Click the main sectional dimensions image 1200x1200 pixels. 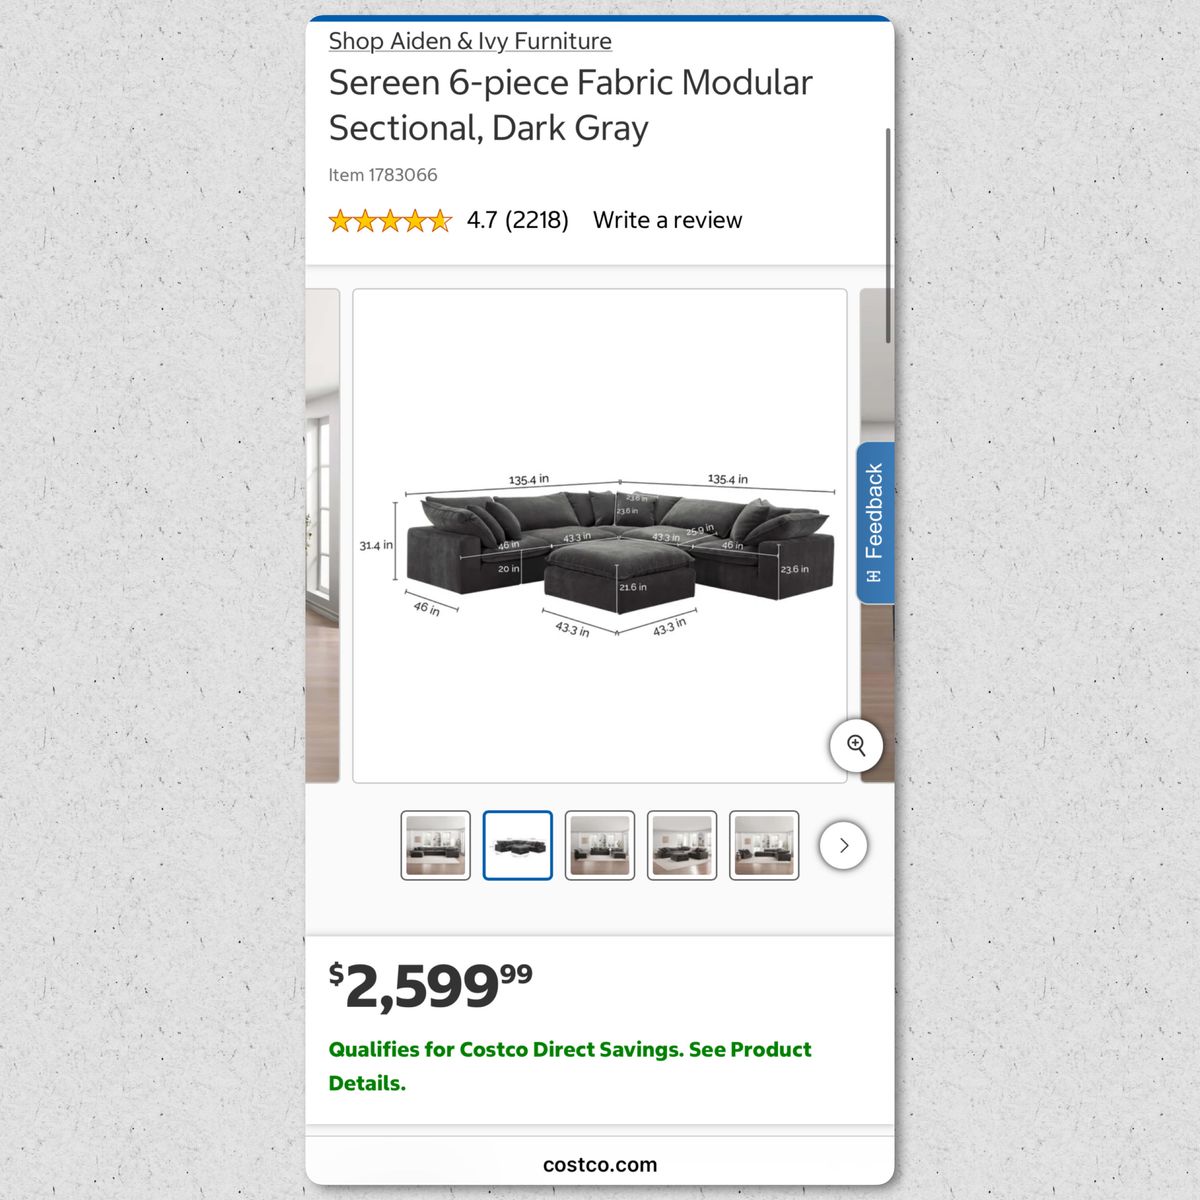pyautogui.click(x=600, y=536)
